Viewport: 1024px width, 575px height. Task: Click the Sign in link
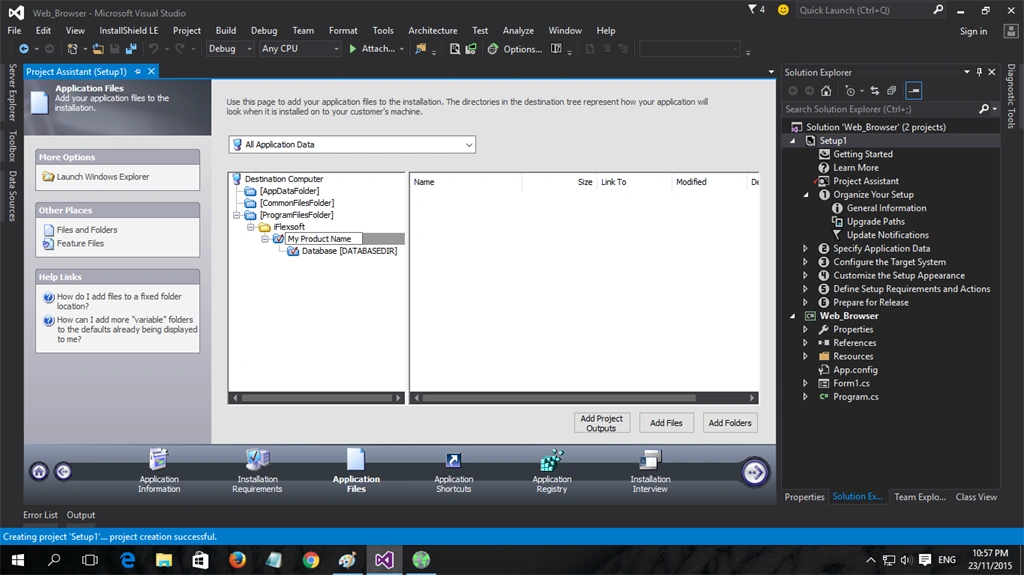coord(973,31)
